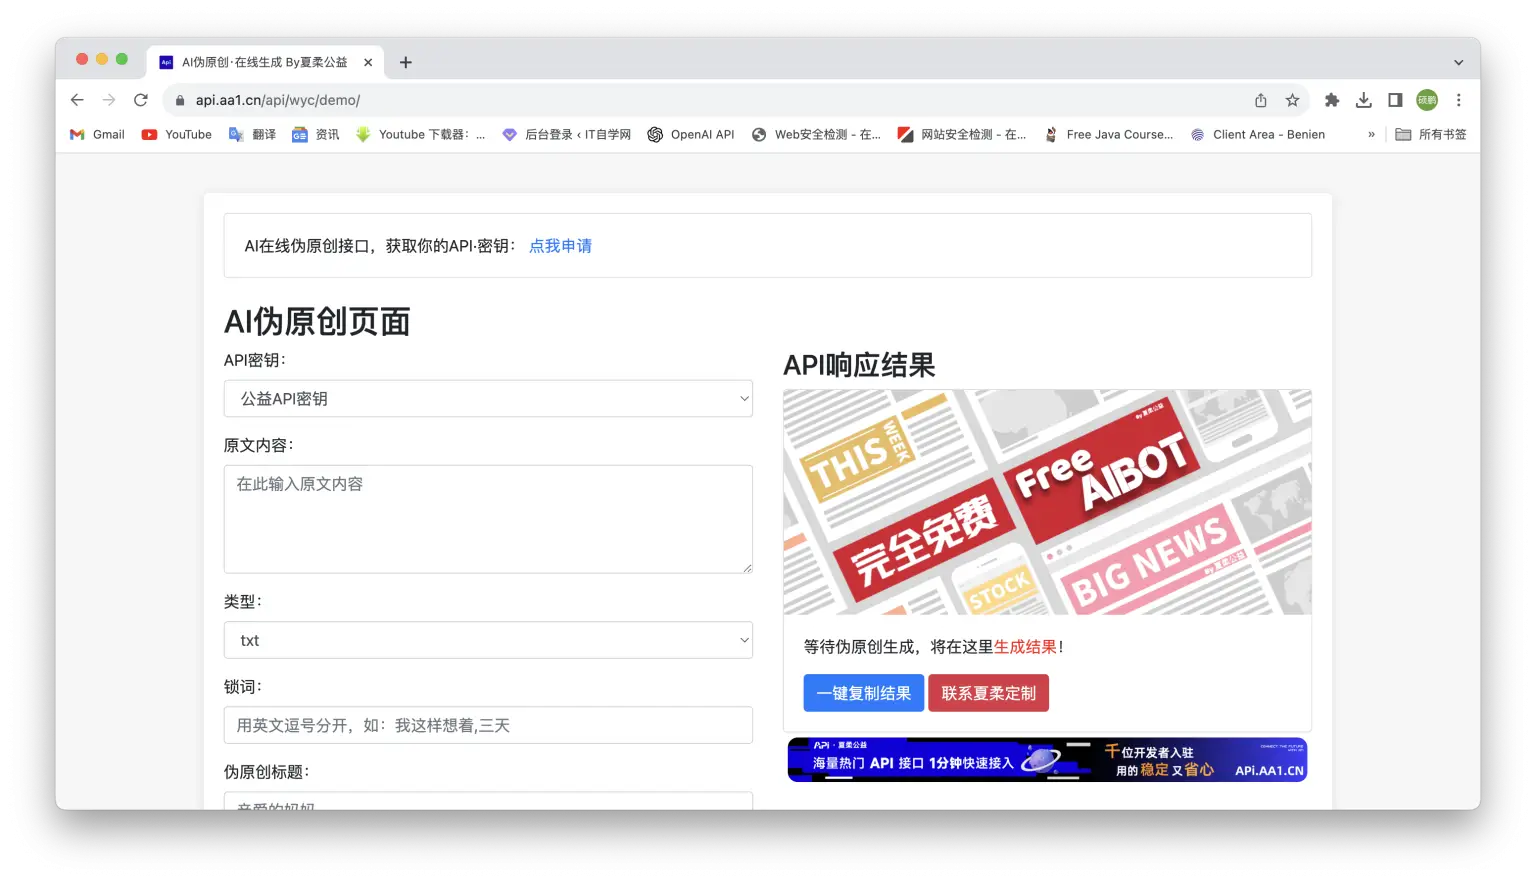Click the resize handle of 原文内容 textarea
Screen dimensions: 1536x883
pyautogui.click(x=747, y=567)
